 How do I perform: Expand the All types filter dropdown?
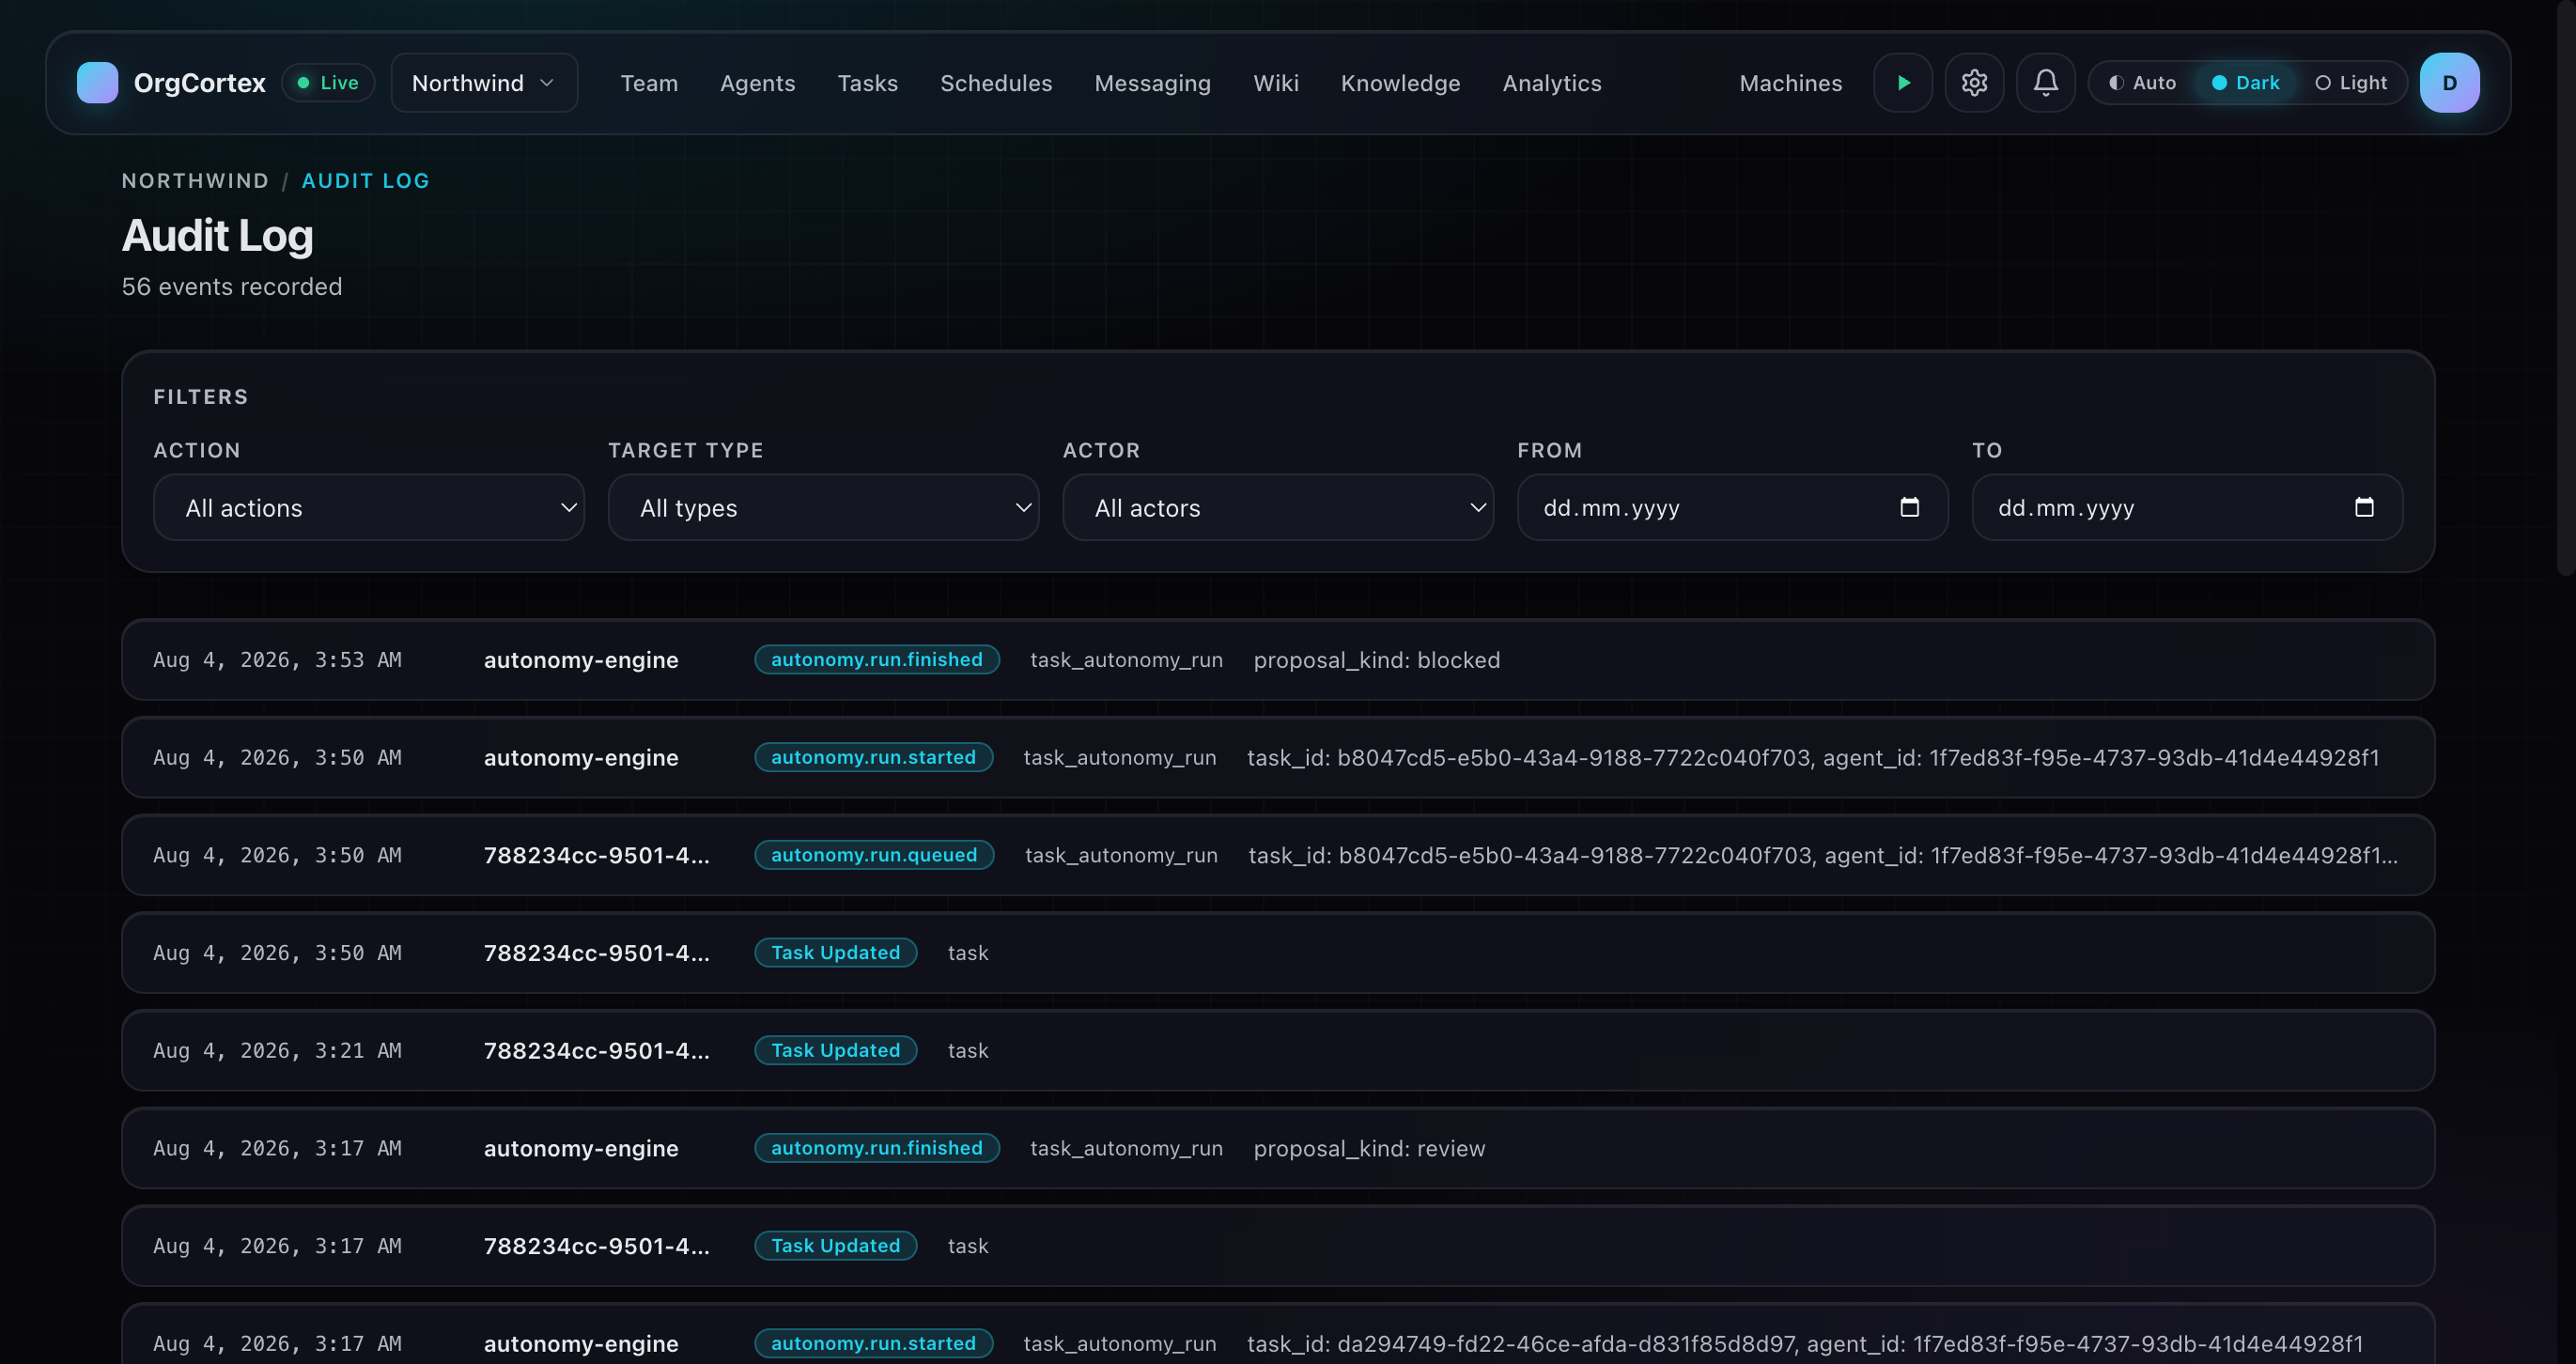pyautogui.click(x=823, y=507)
